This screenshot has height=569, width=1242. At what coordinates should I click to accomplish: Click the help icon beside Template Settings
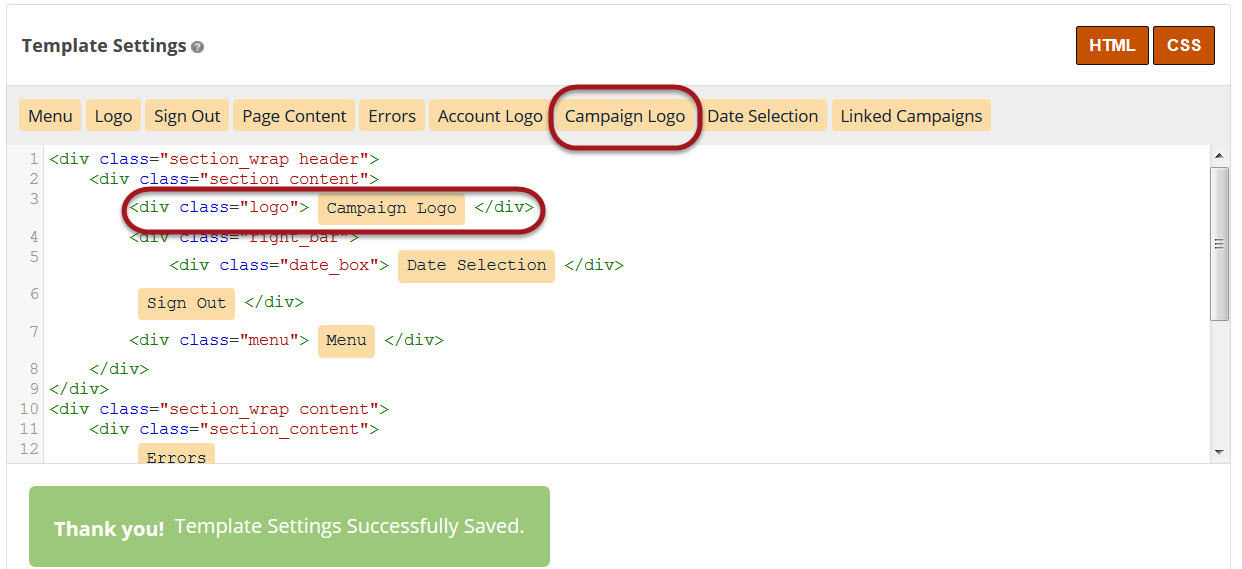click(x=198, y=47)
